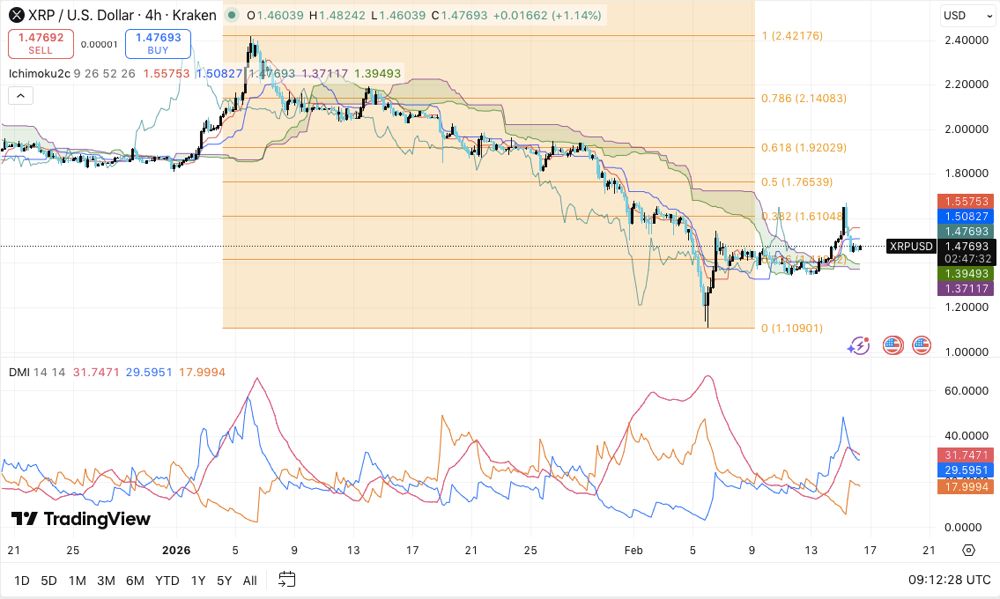The width and height of the screenshot is (1000, 599).
Task: Click the SELL button showing 1.47692
Action: 41,44
